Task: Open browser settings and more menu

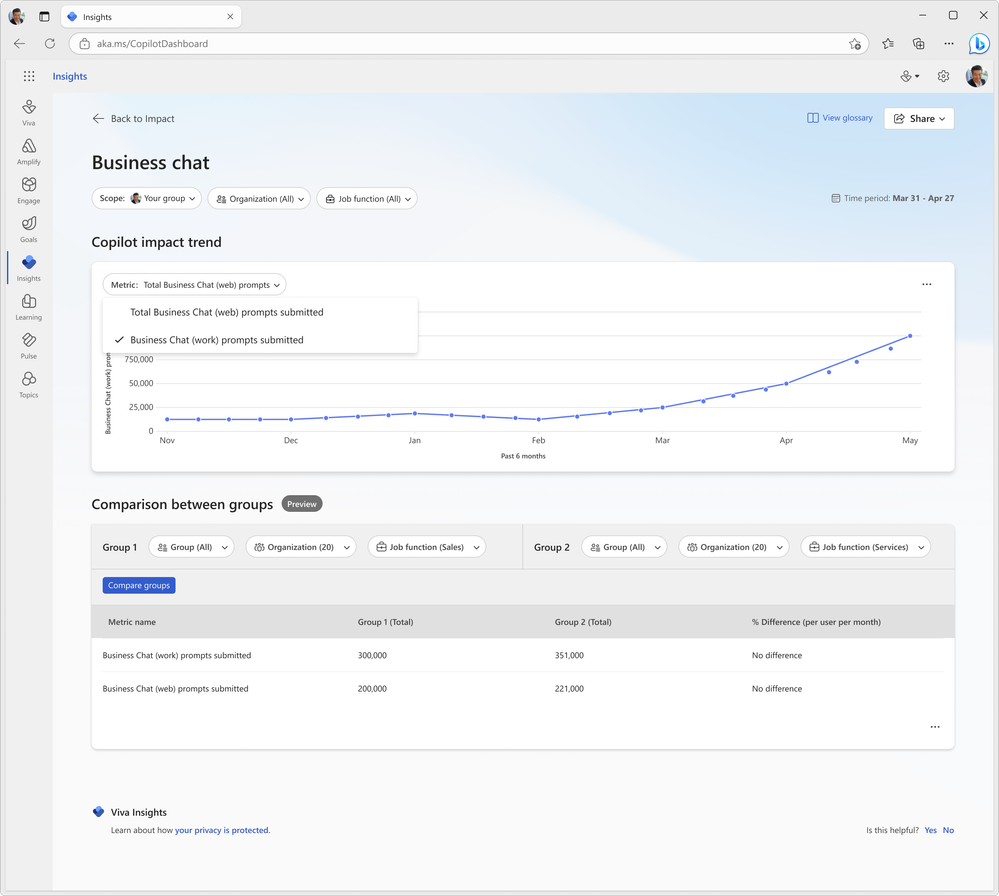Action: (949, 43)
